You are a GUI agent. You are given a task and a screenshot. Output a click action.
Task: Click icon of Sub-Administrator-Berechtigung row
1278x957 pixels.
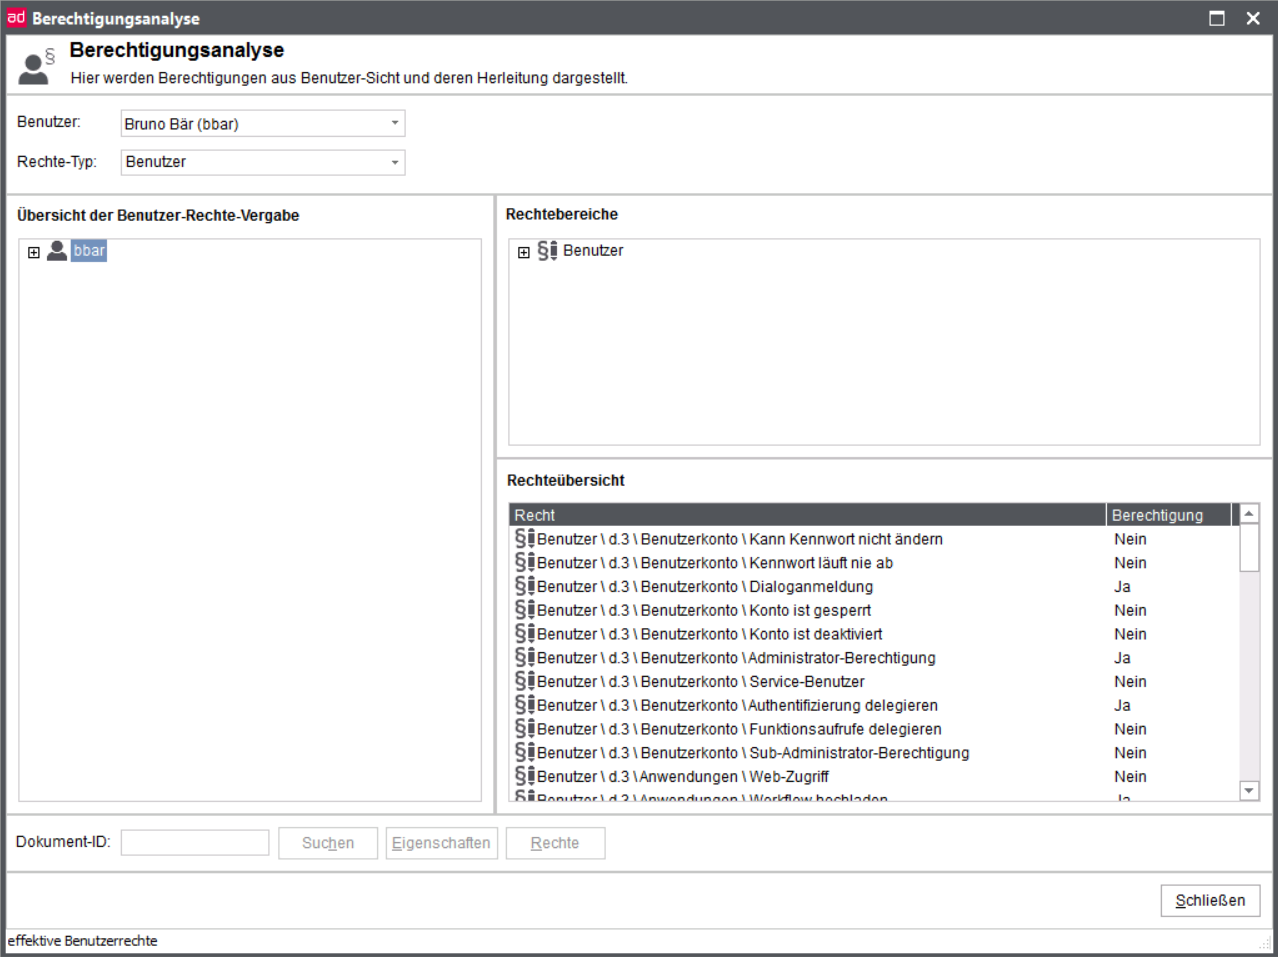(525, 753)
